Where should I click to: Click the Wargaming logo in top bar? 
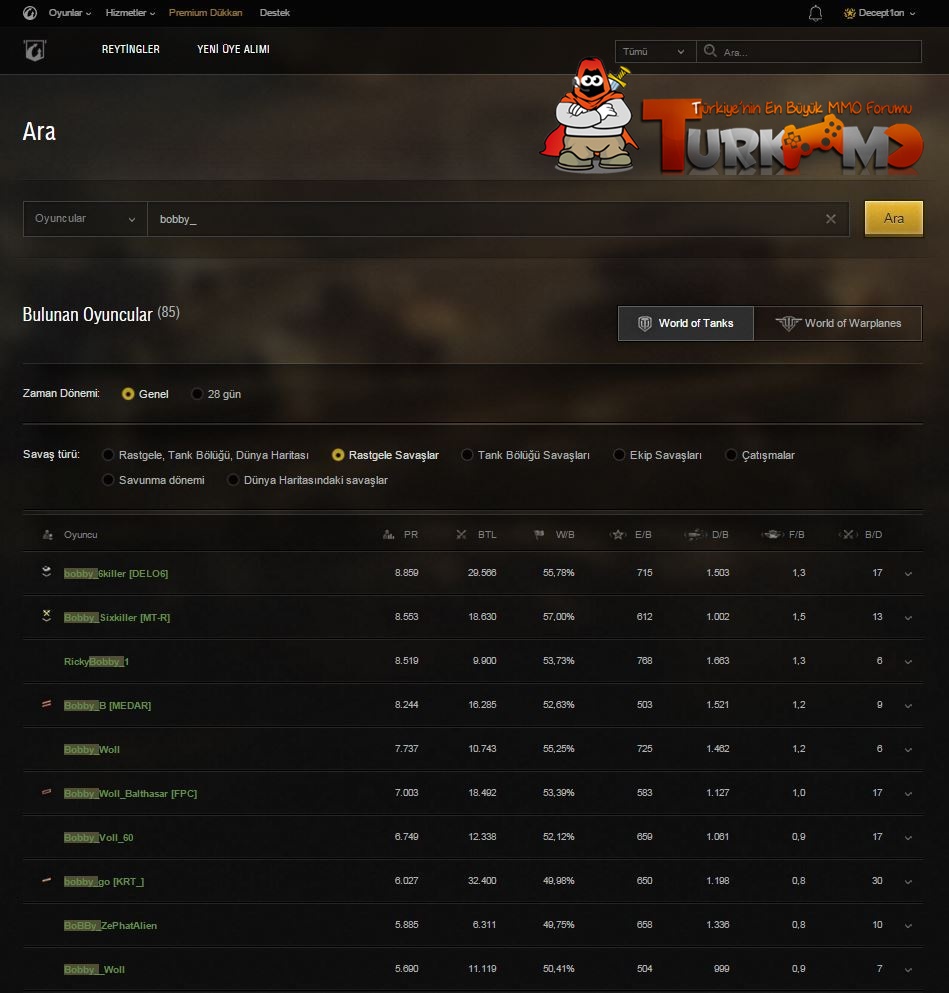[x=30, y=13]
